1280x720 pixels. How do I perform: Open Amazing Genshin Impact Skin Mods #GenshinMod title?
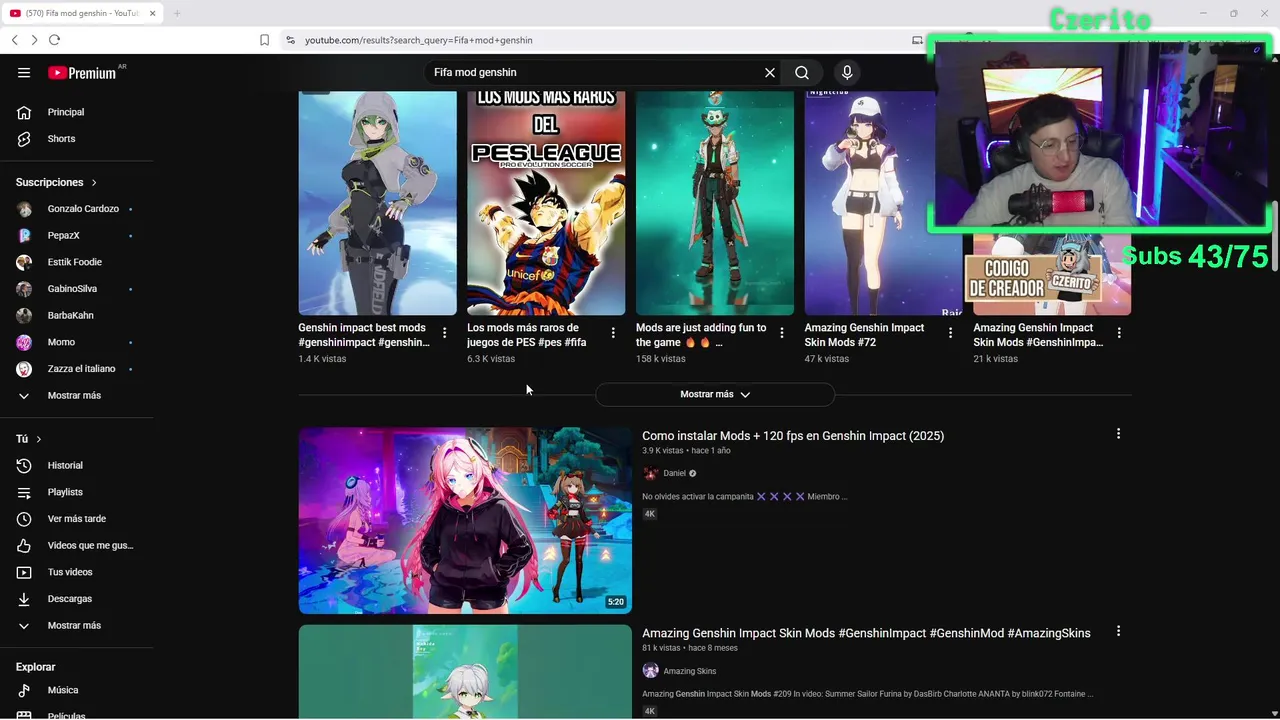(x=866, y=633)
